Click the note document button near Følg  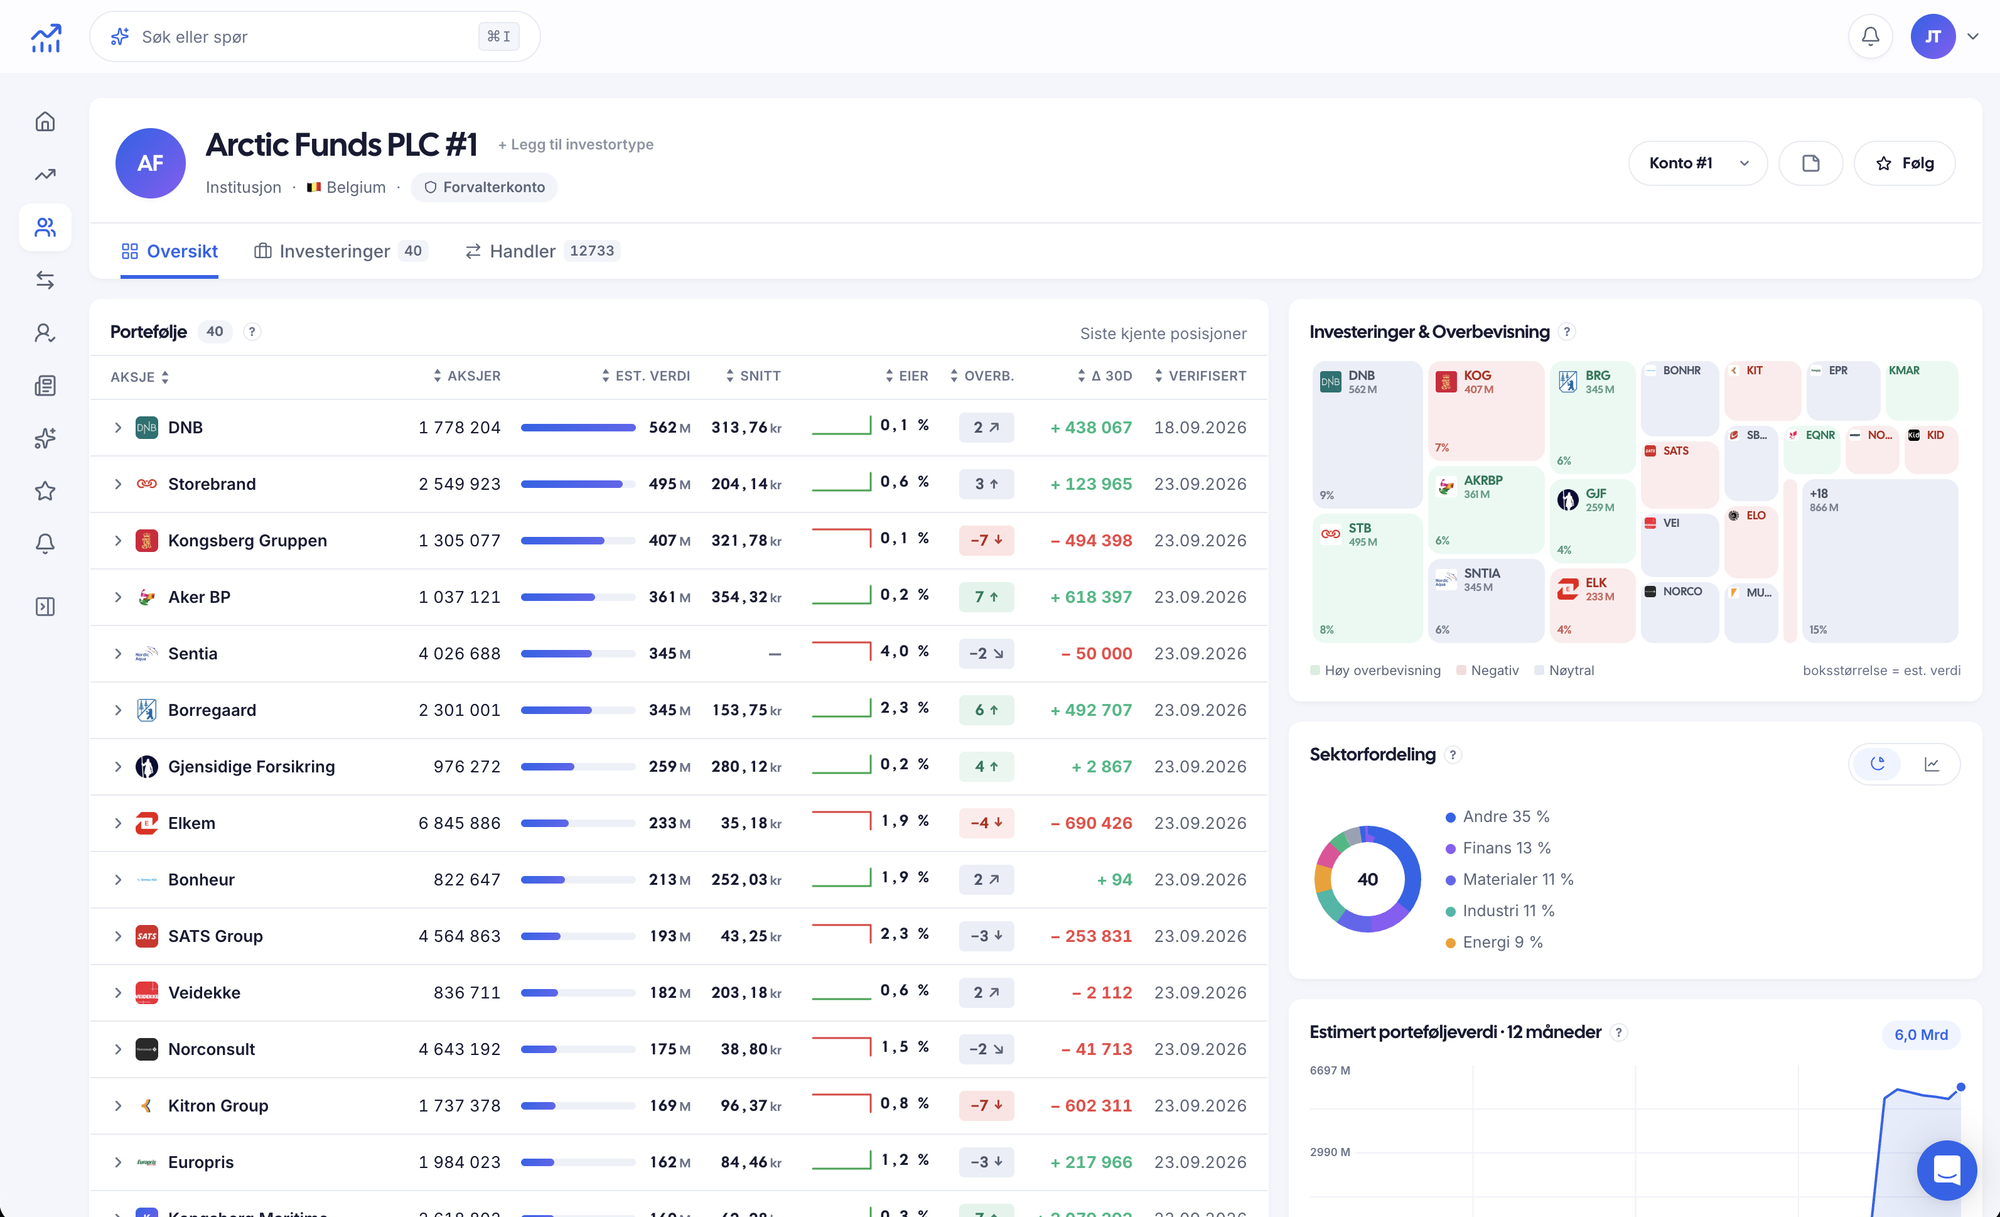click(x=1811, y=163)
